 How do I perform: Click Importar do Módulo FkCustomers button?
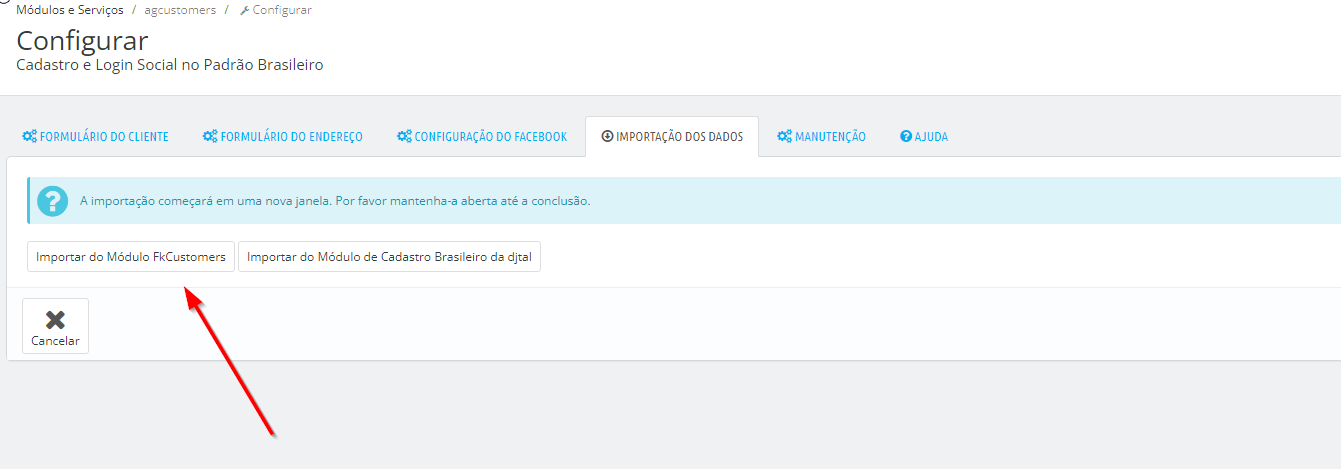[x=131, y=257]
